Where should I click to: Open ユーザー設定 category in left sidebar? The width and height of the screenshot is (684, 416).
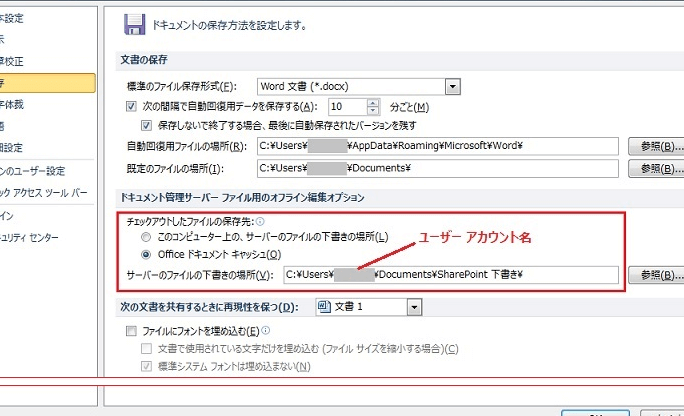click(x=30, y=171)
